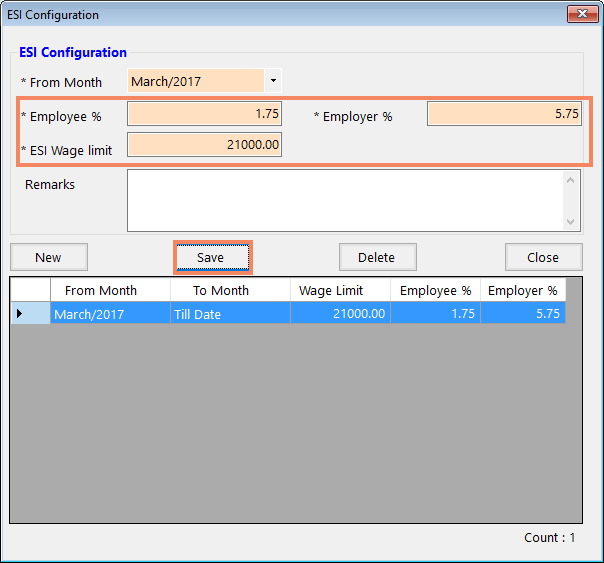This screenshot has height=563, width=604.
Task: Click the 5.75 cell in the grid row
Action: click(x=523, y=313)
